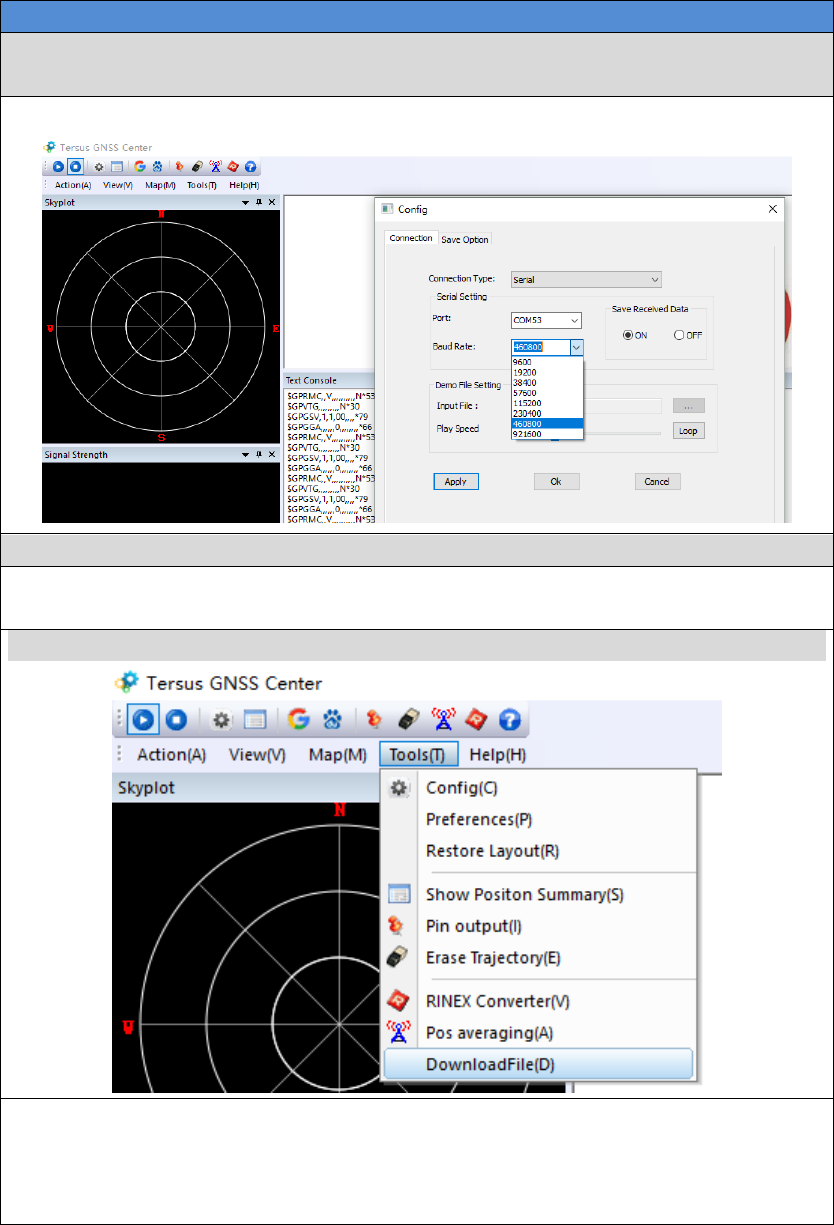Click the Google map icon in the upper screenshot toolbar
This screenshot has height=1225, width=834.
click(139, 167)
